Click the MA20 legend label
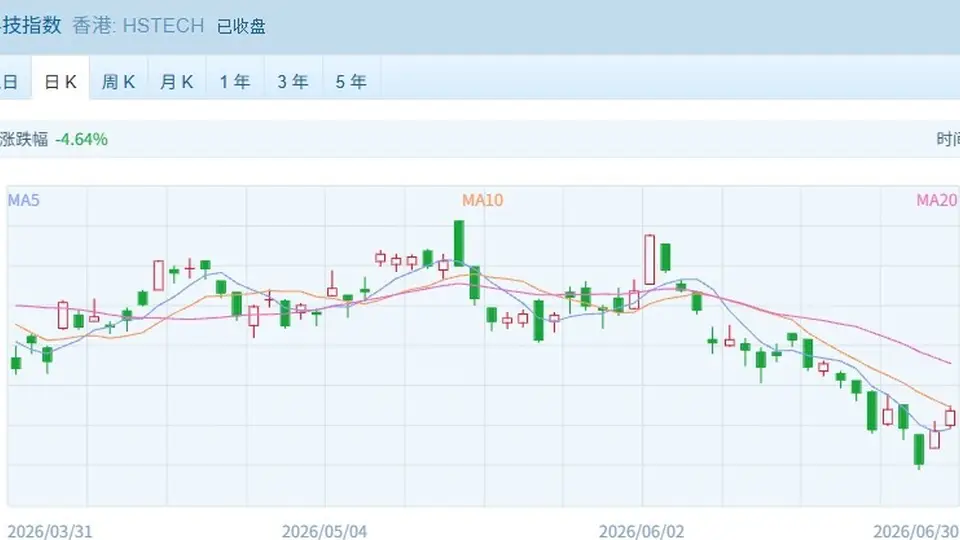Image resolution: width=960 pixels, height=540 pixels. 937,200
